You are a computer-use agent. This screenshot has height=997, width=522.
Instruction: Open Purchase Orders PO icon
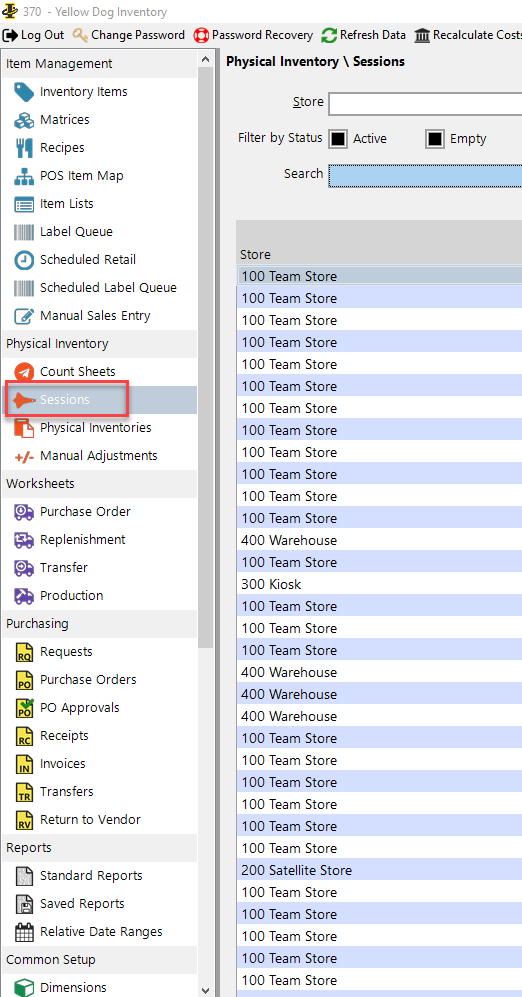pyautogui.click(x=24, y=680)
